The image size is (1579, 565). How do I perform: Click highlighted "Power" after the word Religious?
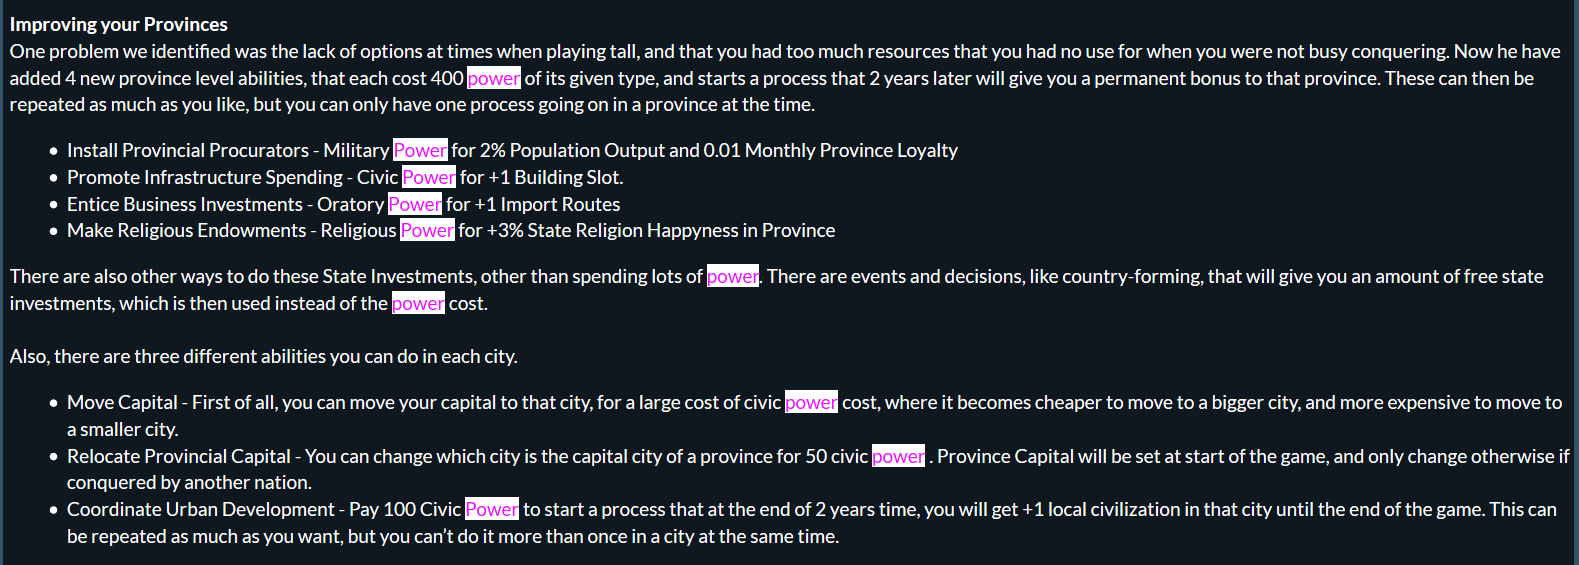(427, 230)
